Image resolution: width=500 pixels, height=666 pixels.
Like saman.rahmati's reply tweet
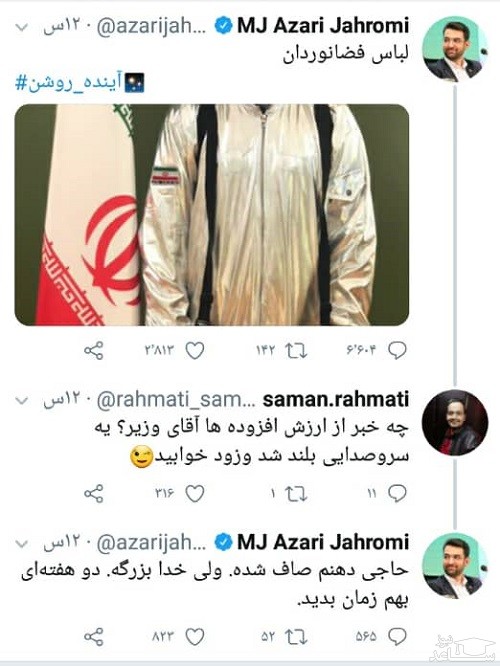pos(195,494)
